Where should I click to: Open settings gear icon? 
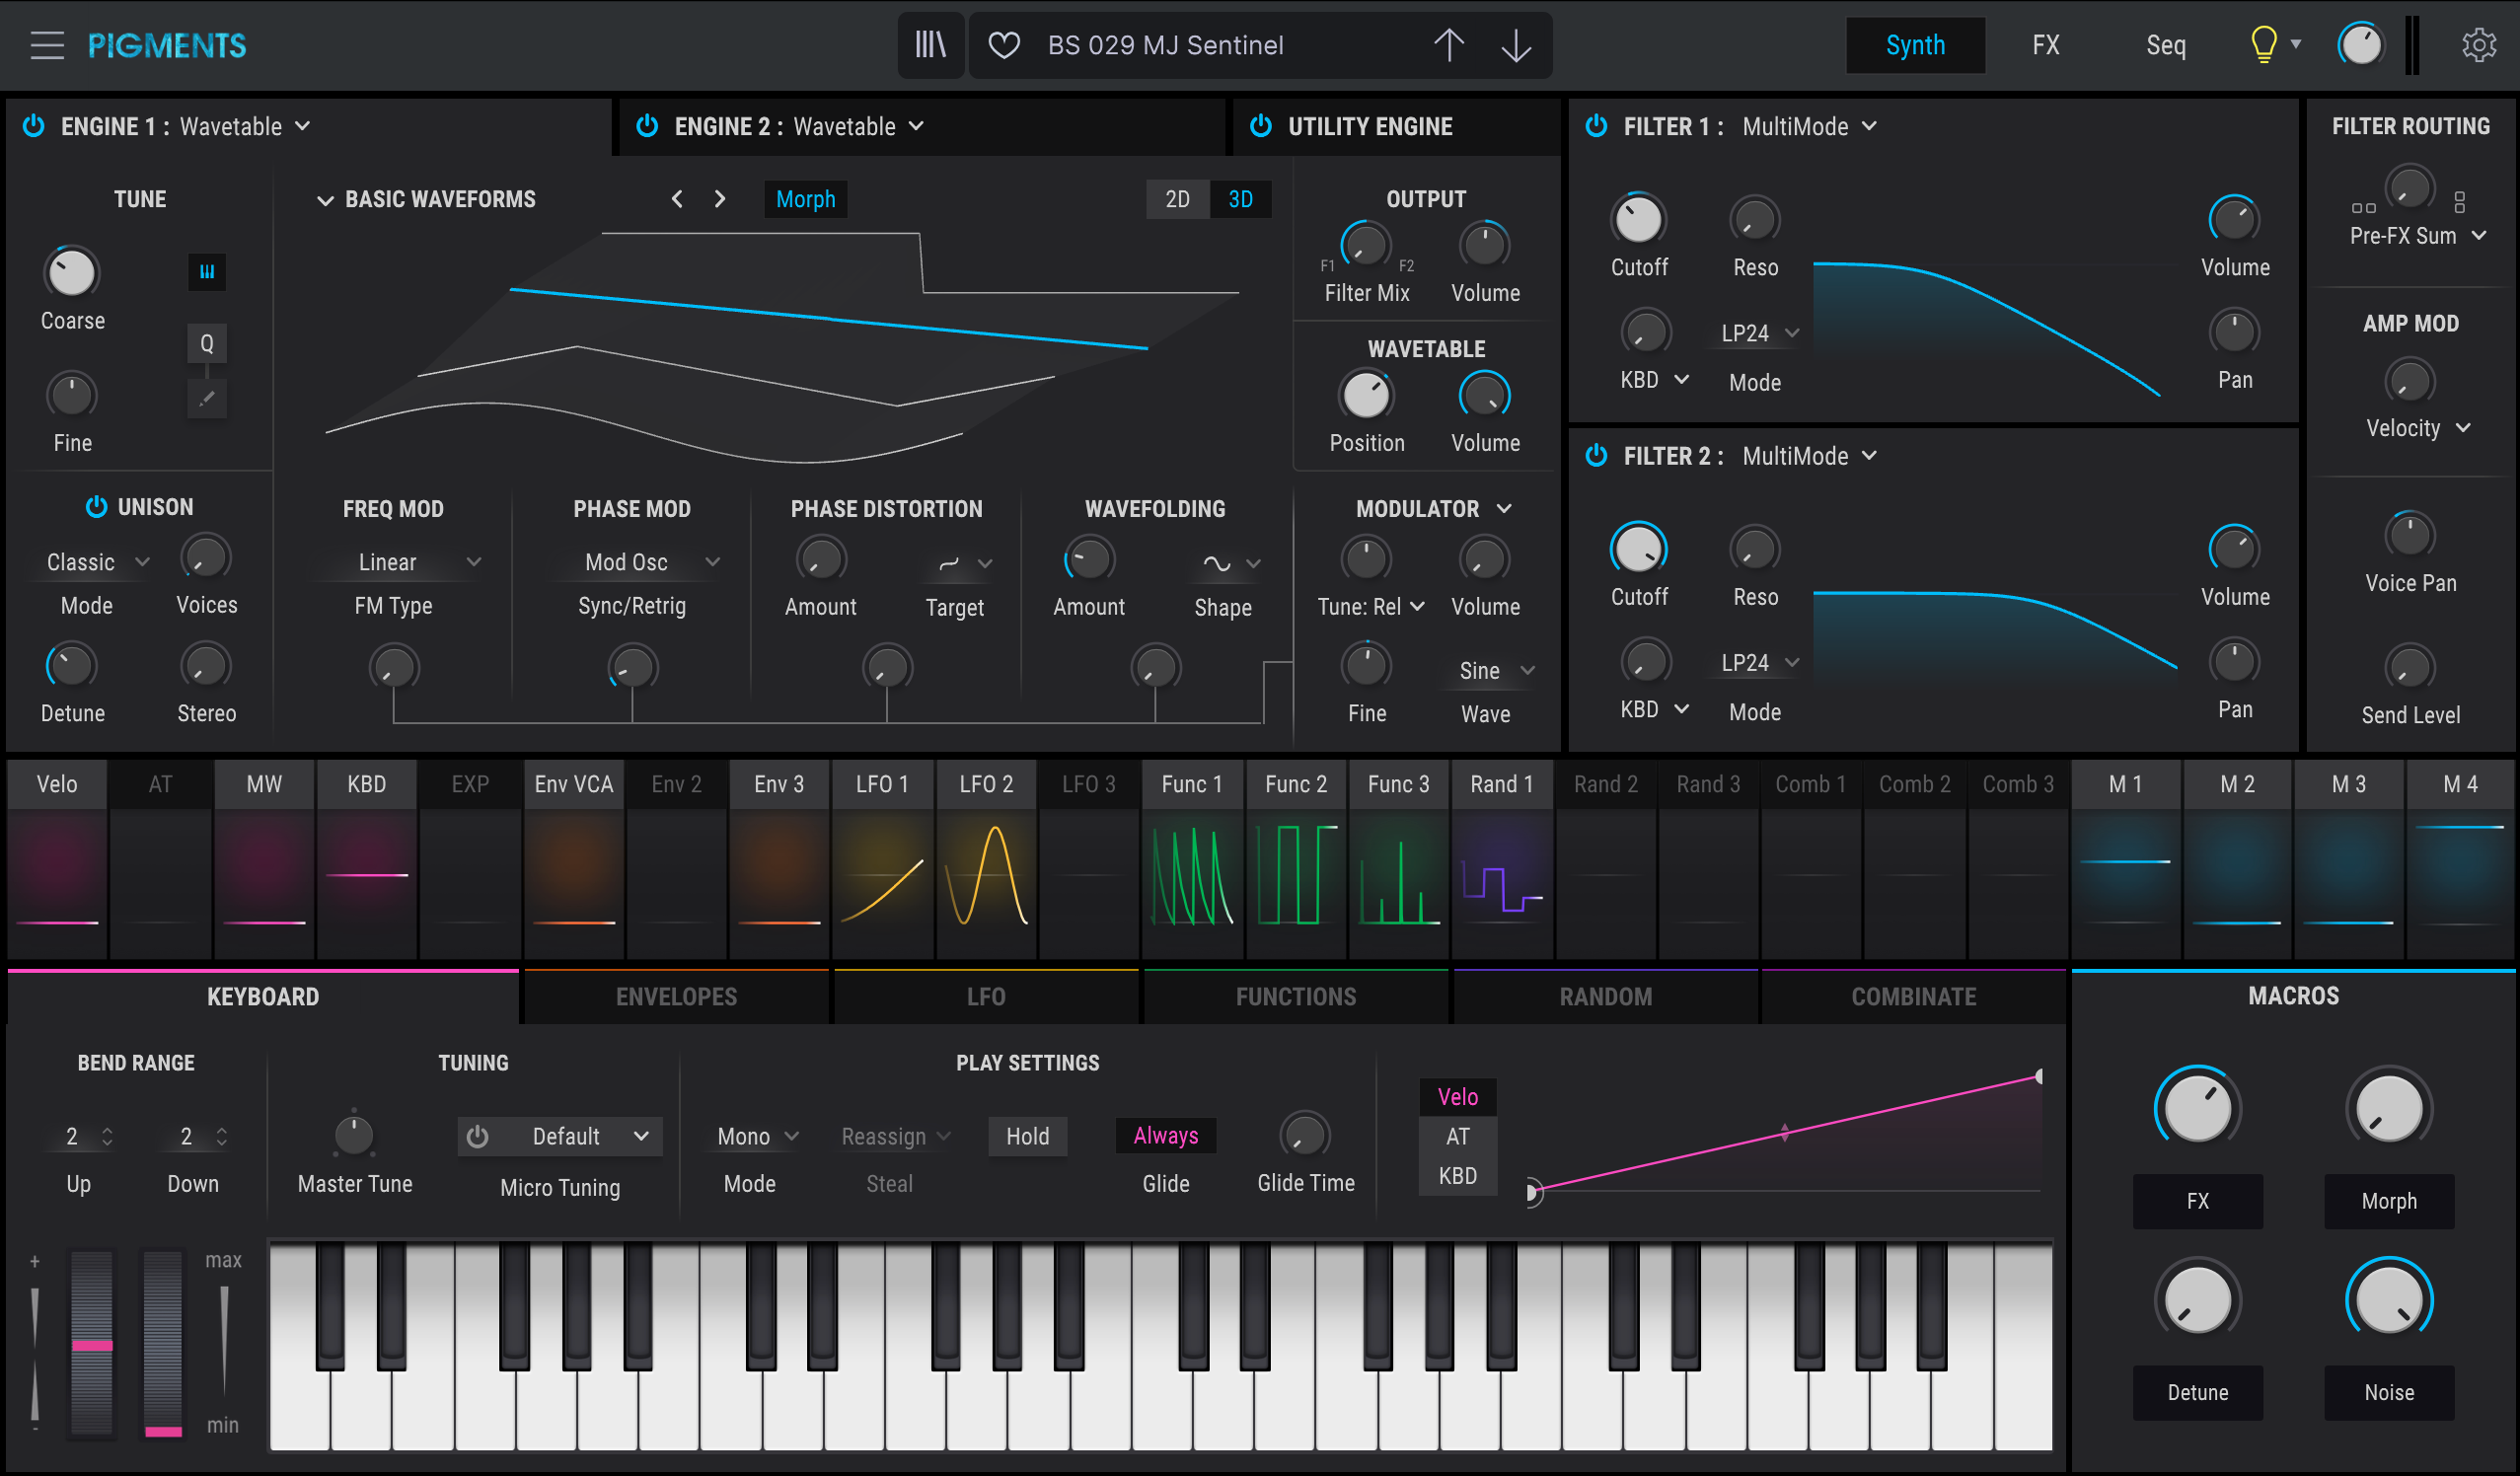click(2478, 45)
